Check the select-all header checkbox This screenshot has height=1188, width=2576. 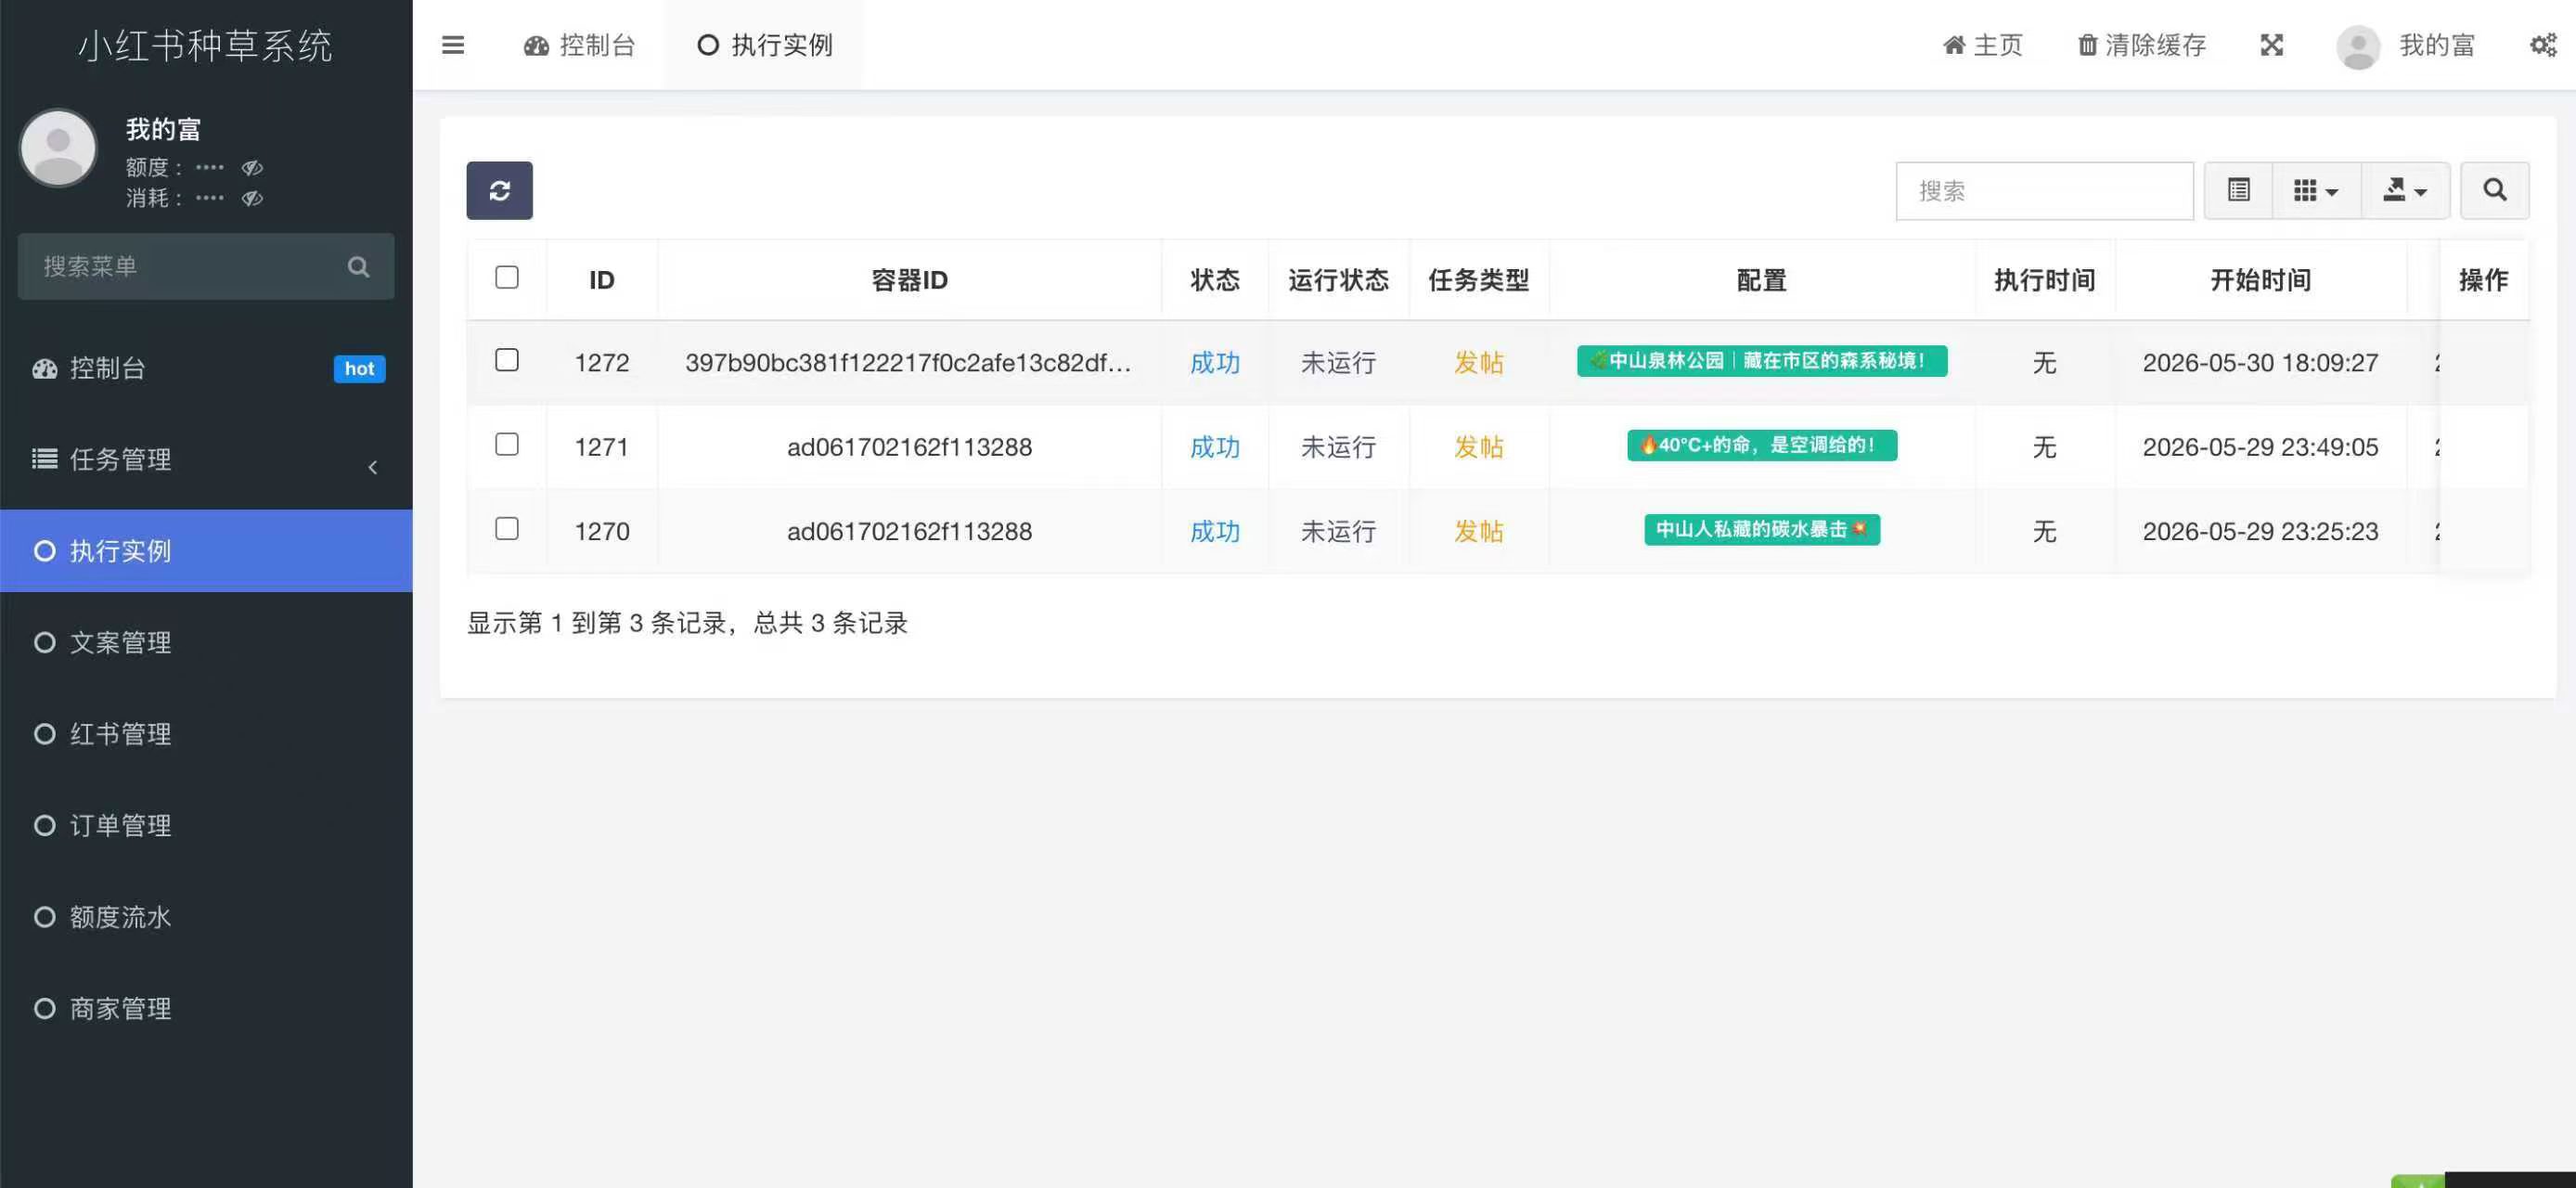pos(507,277)
